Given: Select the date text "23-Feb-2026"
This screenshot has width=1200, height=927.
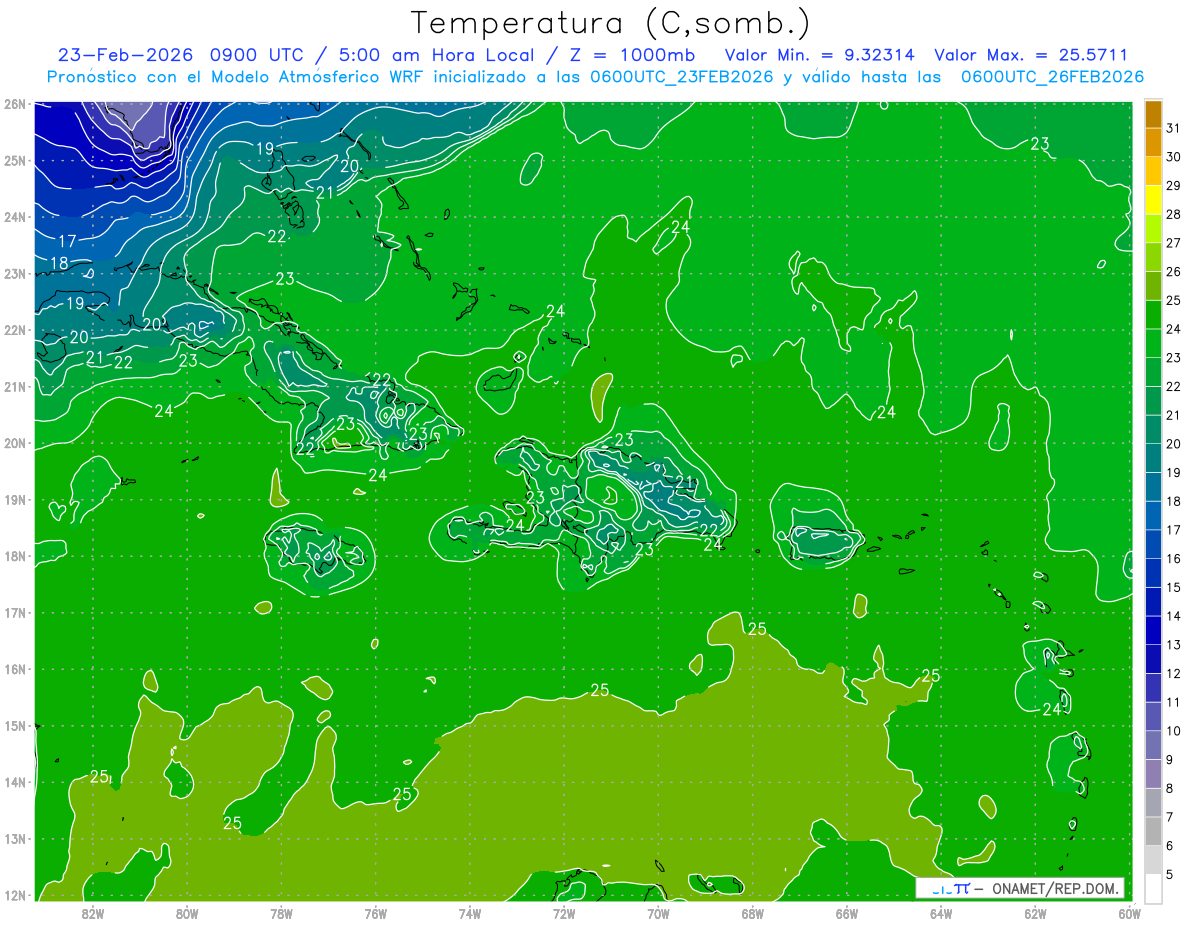Looking at the screenshot, I should [x=125, y=55].
